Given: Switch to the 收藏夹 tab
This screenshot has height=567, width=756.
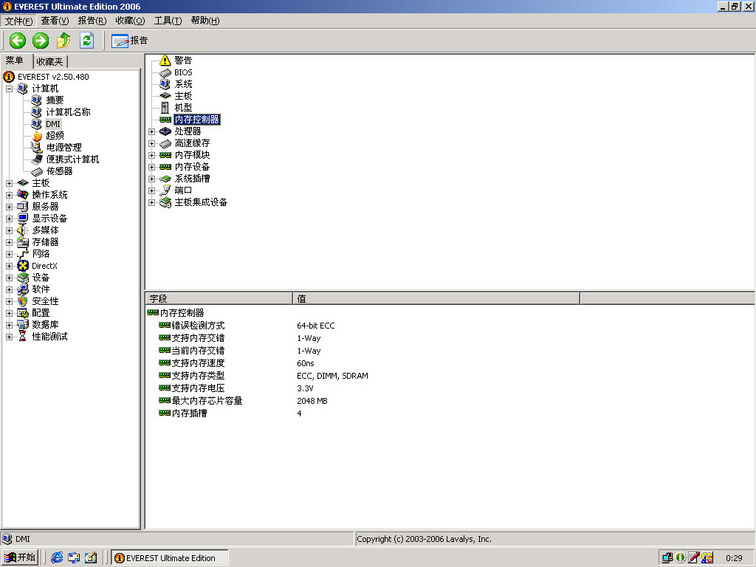Looking at the screenshot, I should point(50,62).
